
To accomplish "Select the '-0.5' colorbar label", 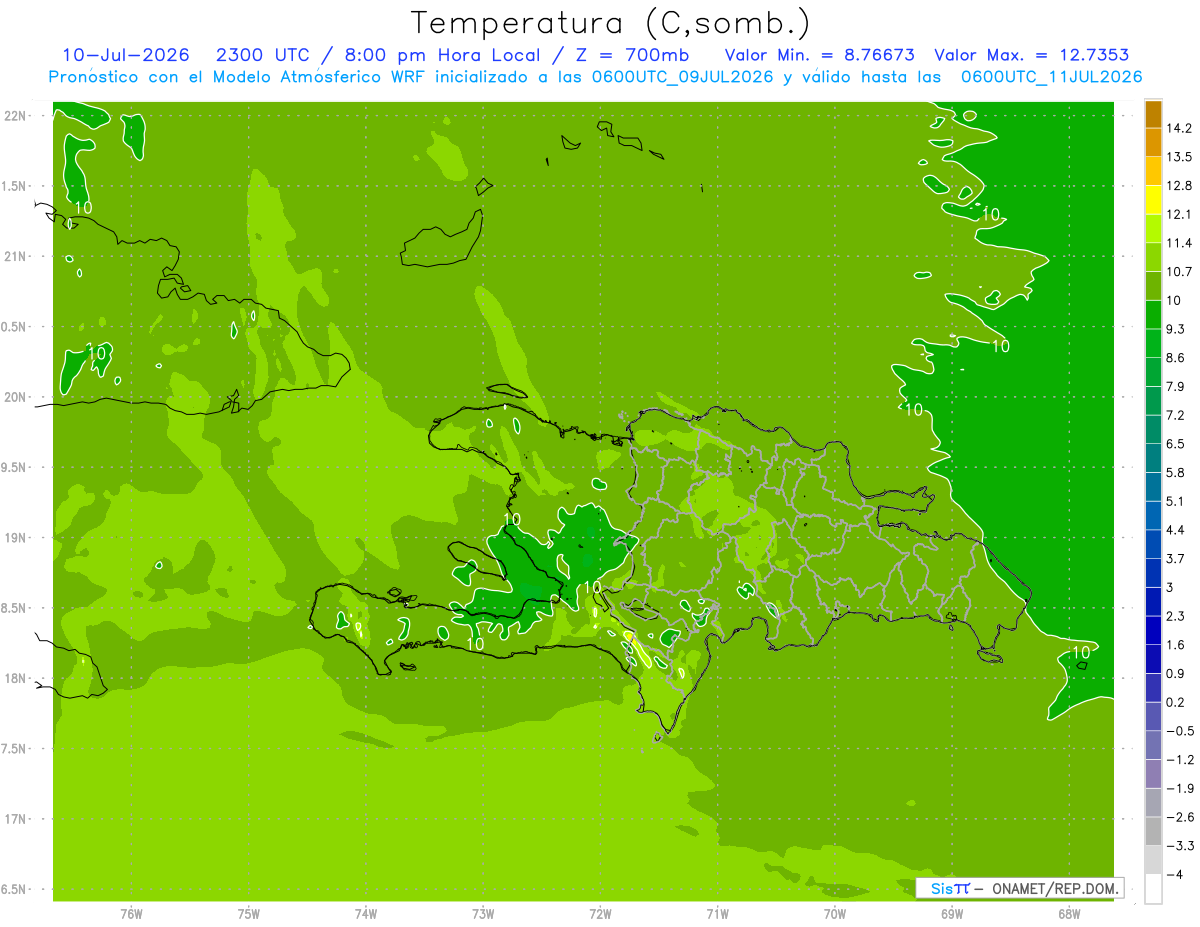I will click(1179, 731).
